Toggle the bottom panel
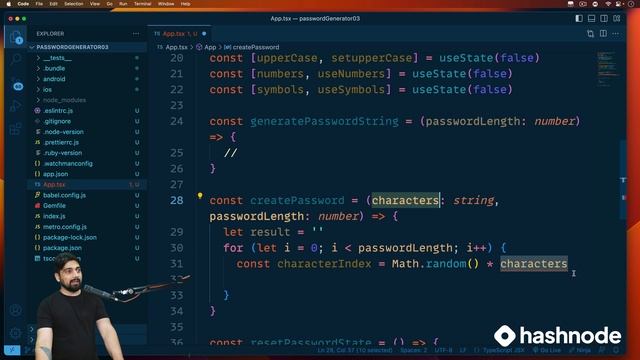 [x=591, y=18]
